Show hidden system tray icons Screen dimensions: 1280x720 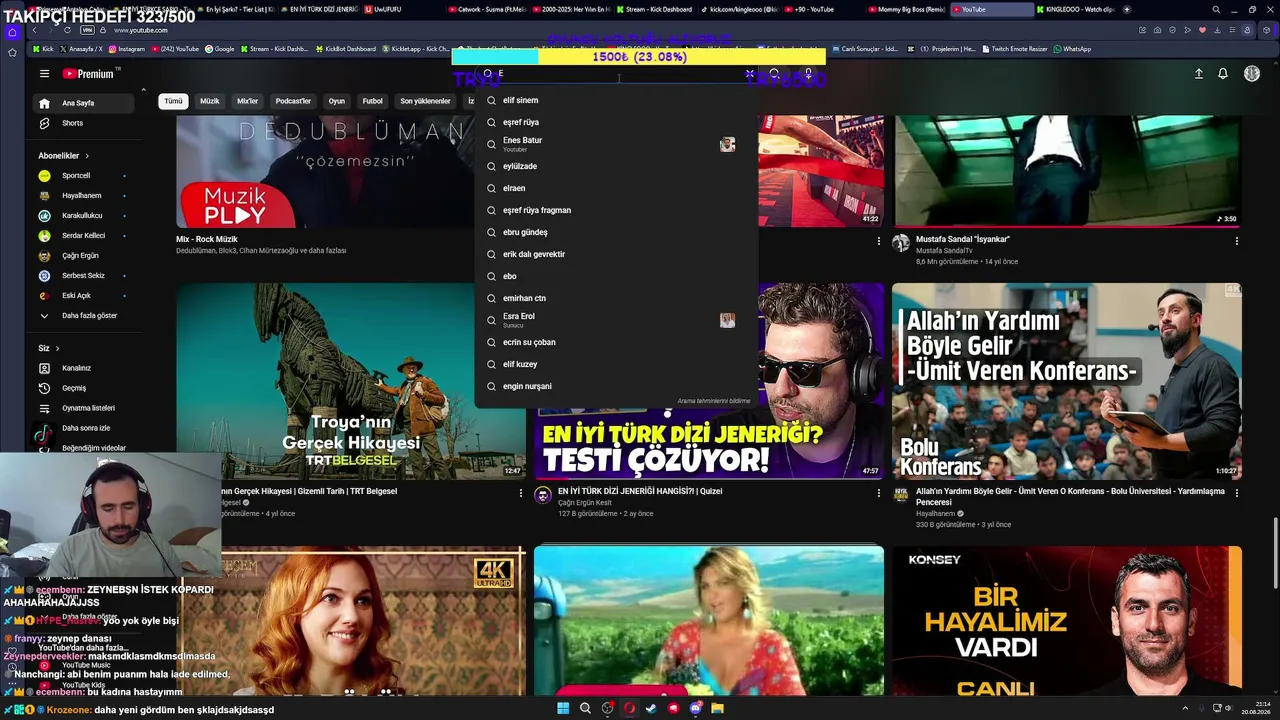[x=1185, y=708]
